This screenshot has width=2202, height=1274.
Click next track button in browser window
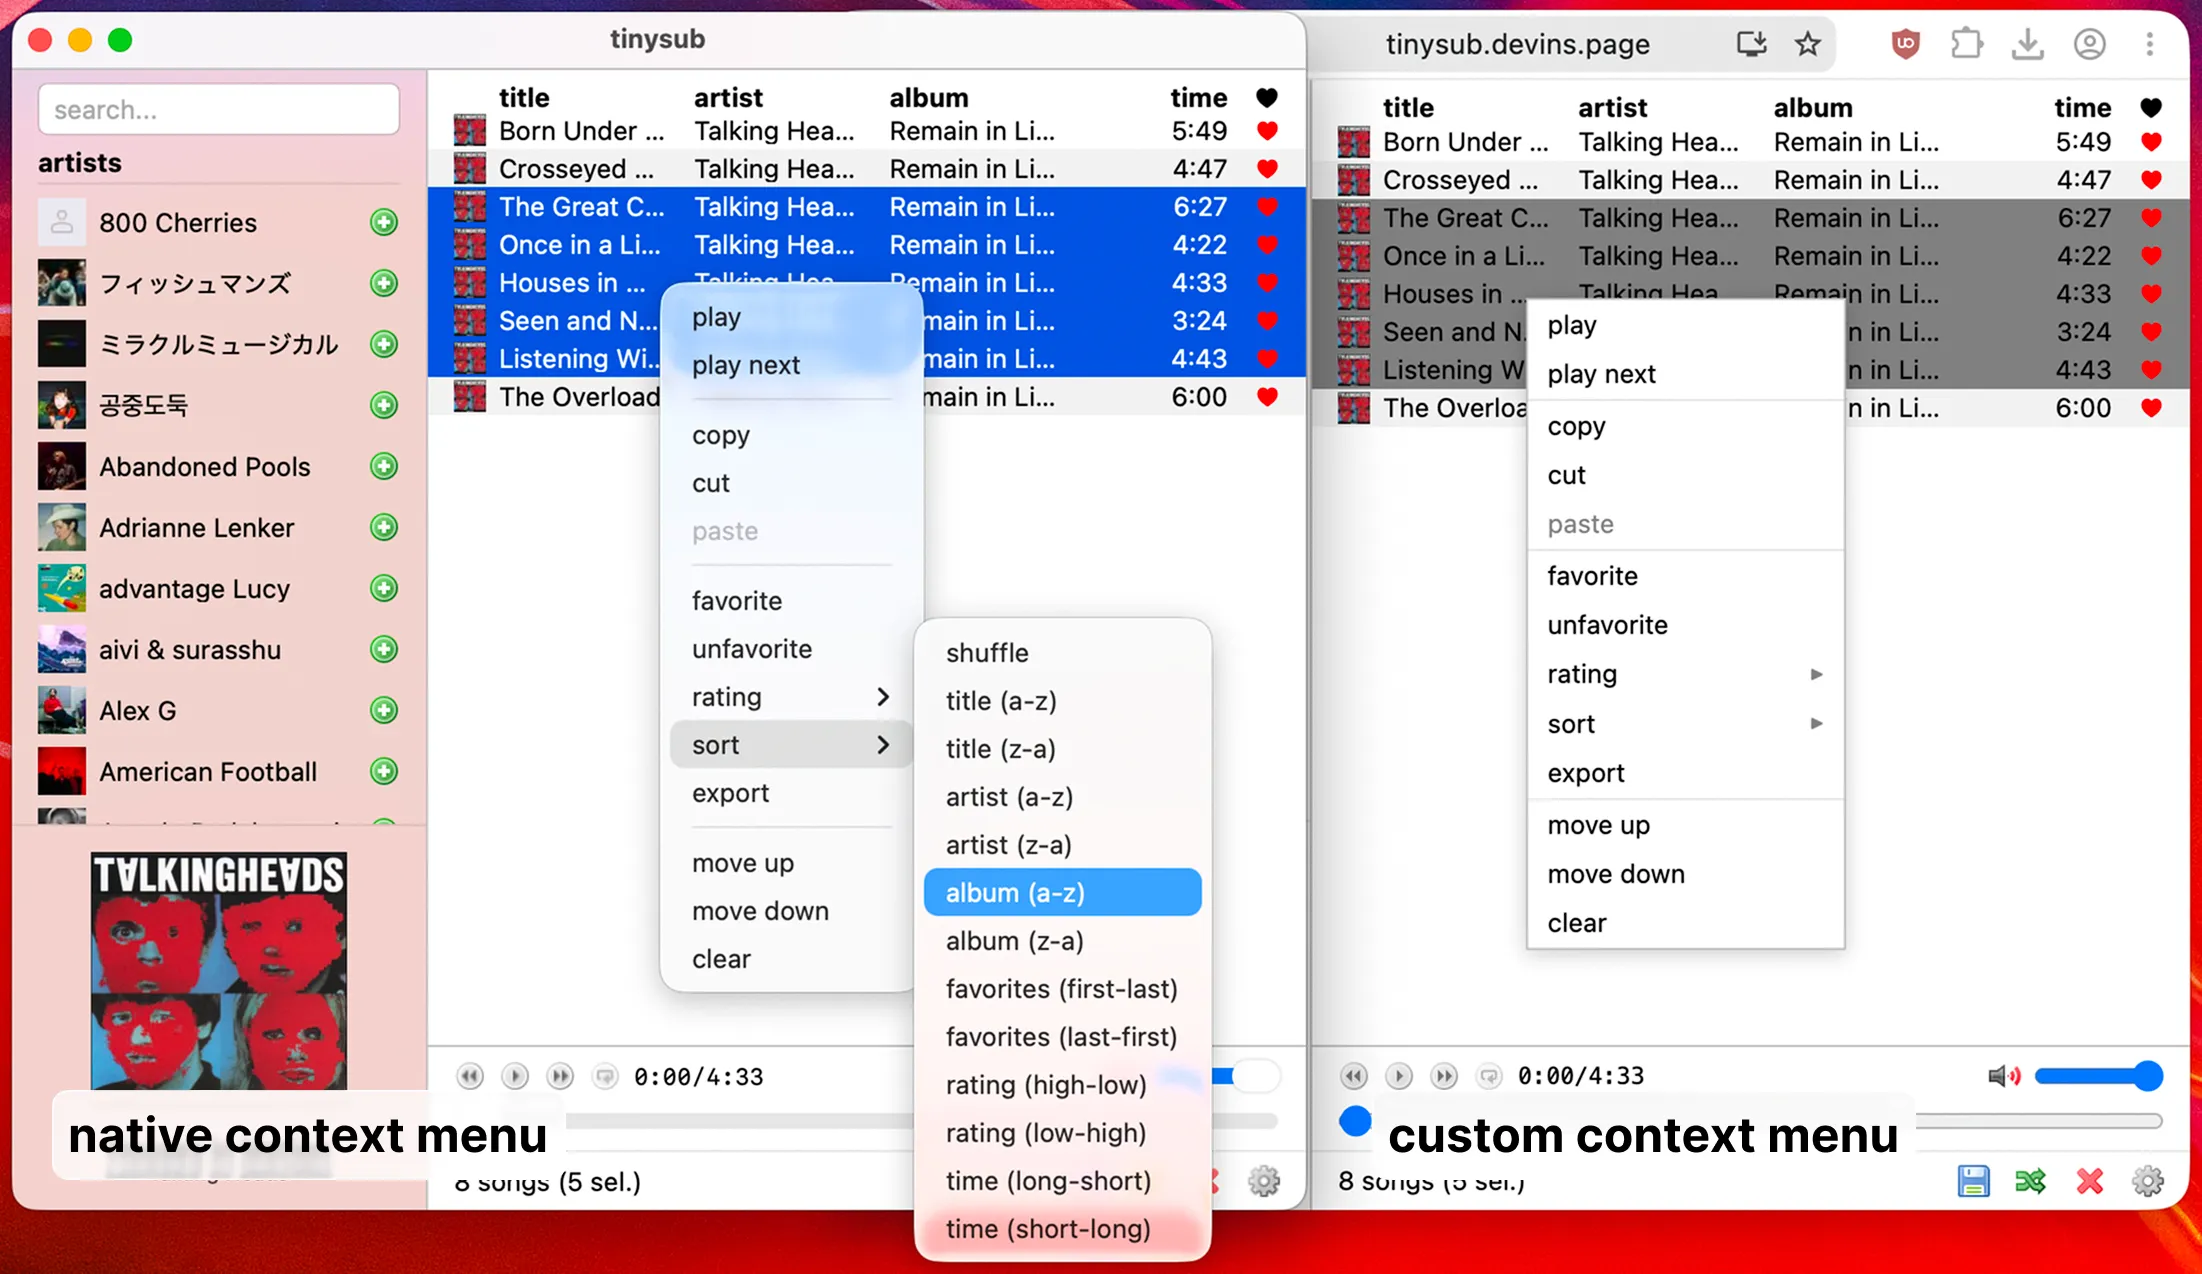point(1444,1076)
